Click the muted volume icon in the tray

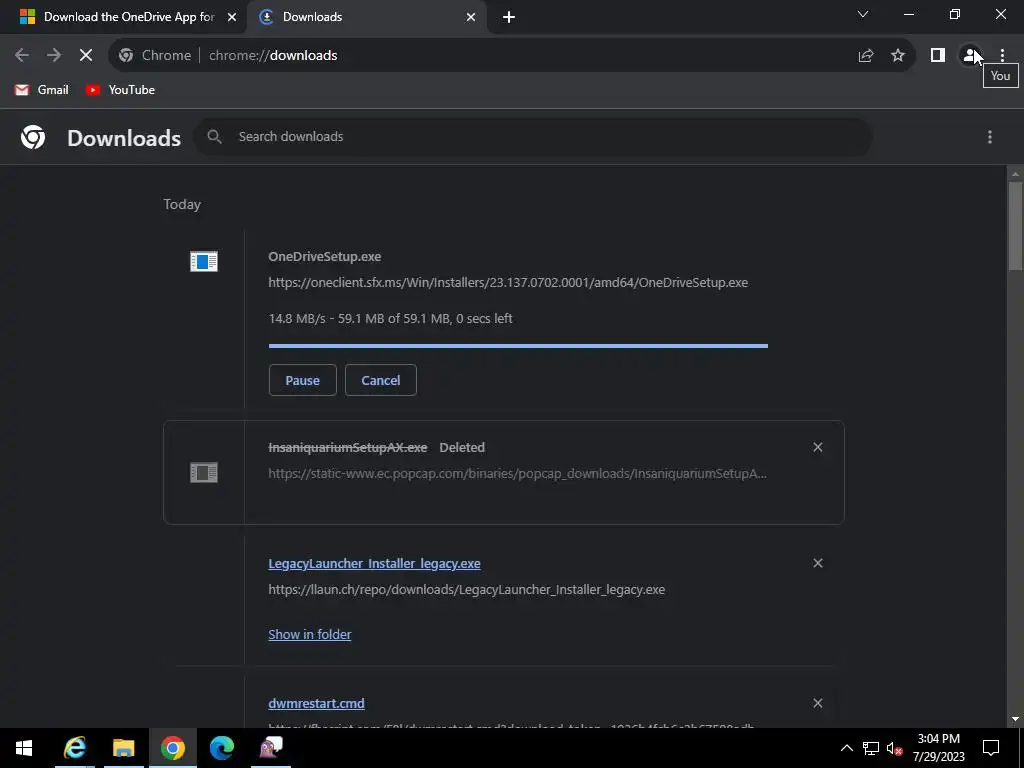[x=894, y=748]
